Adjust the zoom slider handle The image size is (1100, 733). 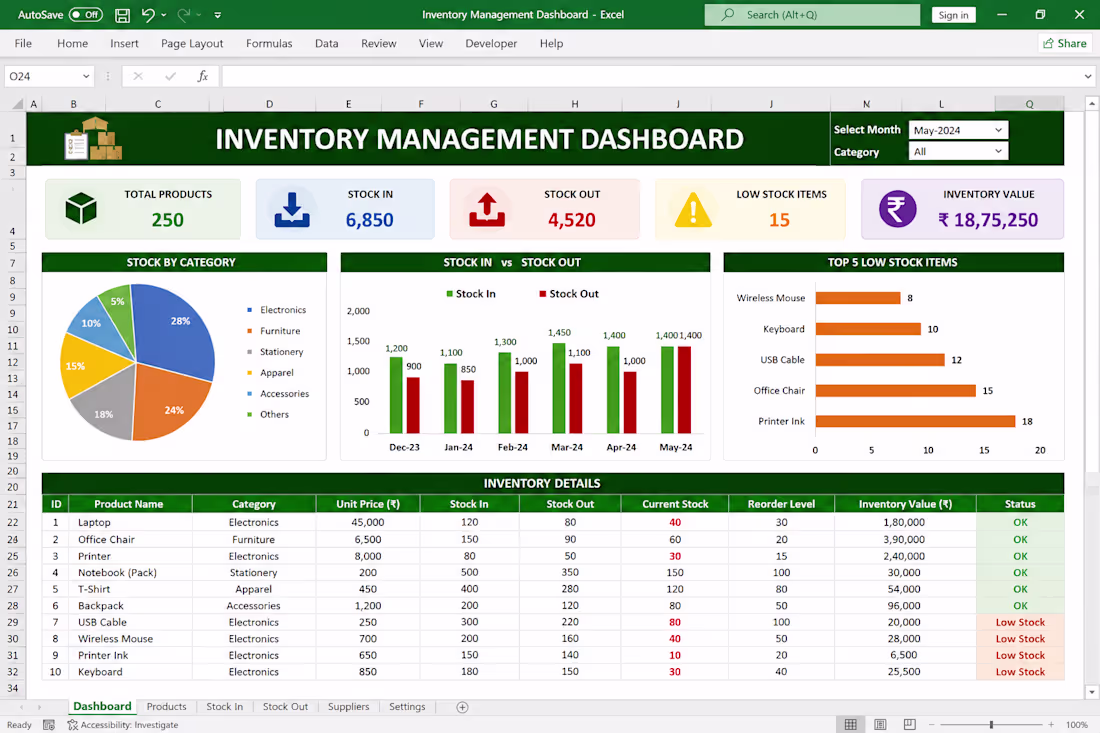point(991,725)
